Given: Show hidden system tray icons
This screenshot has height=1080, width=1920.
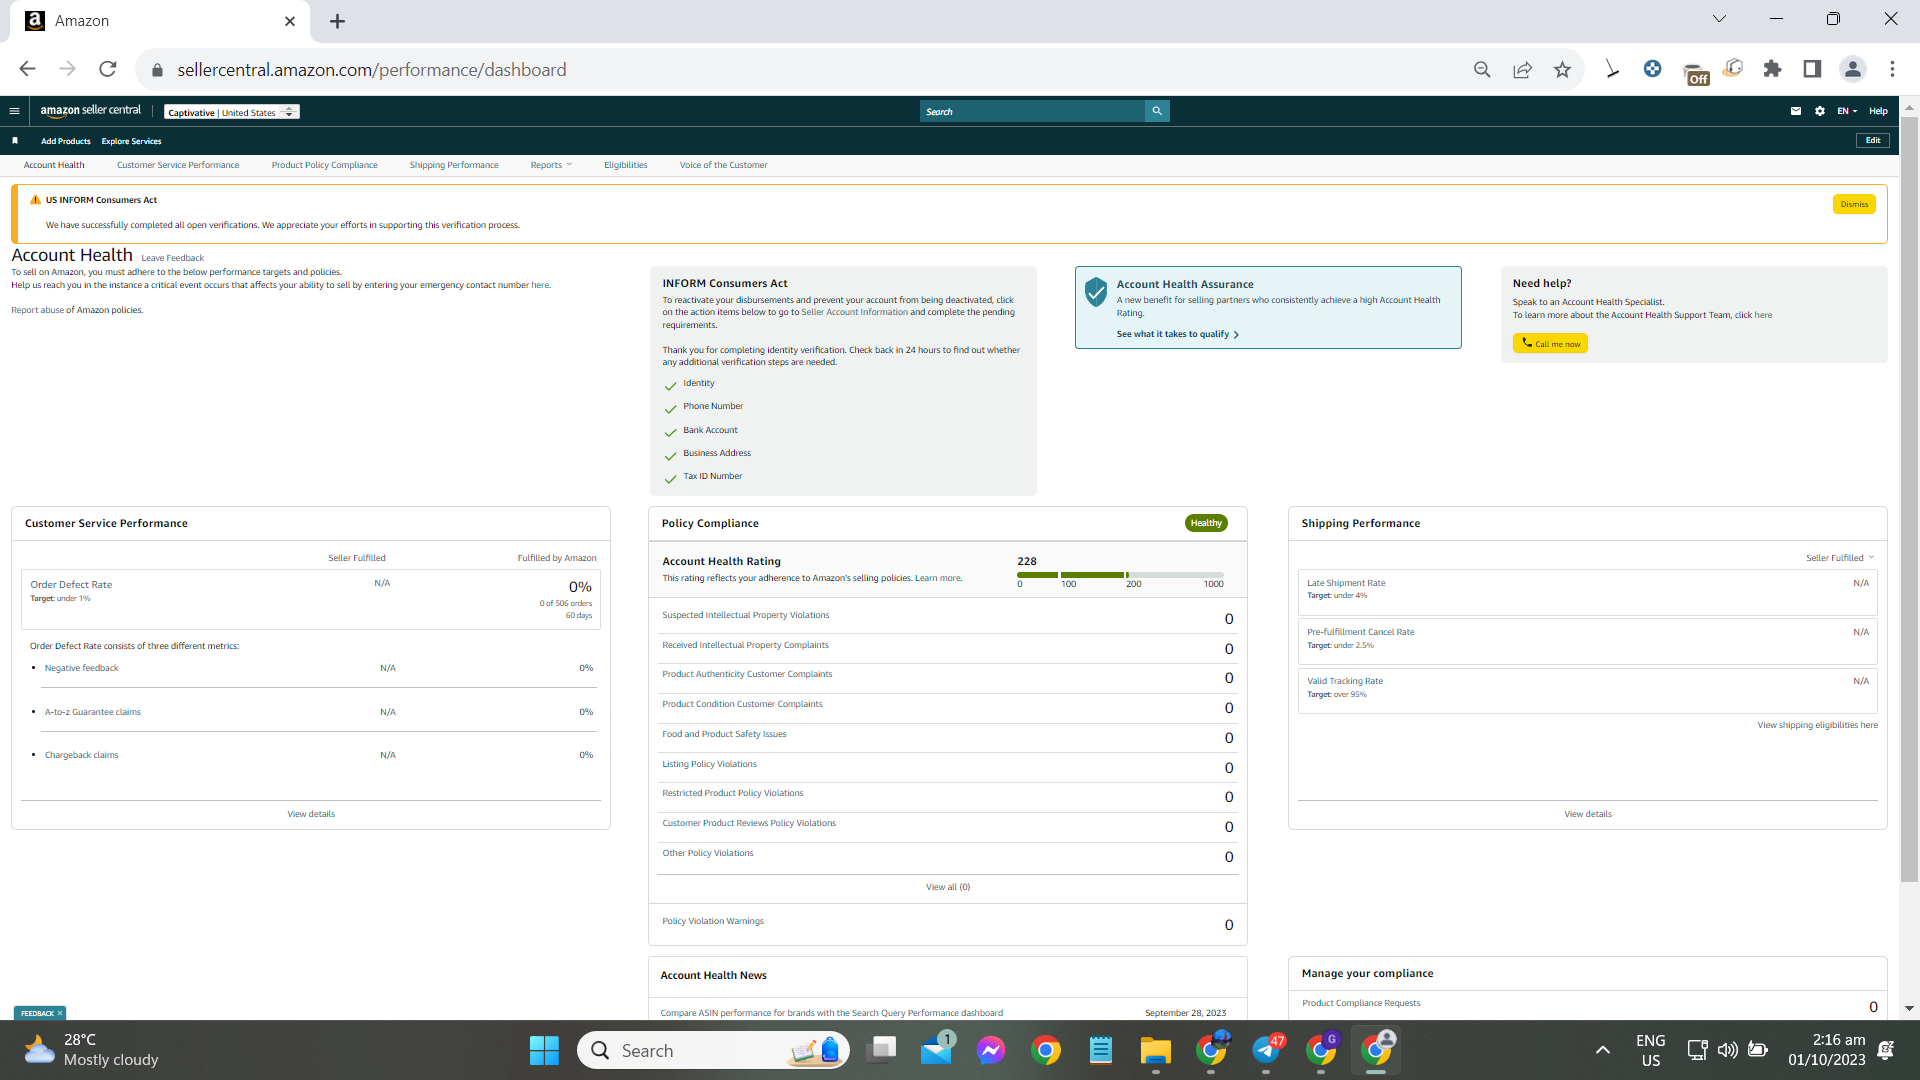Looking at the screenshot, I should click(x=1602, y=1050).
